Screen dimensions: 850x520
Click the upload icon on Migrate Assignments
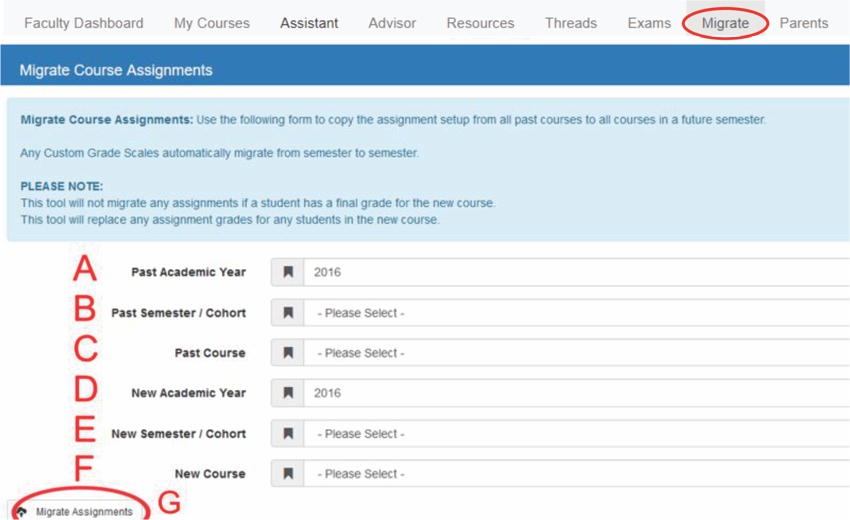(x=21, y=512)
